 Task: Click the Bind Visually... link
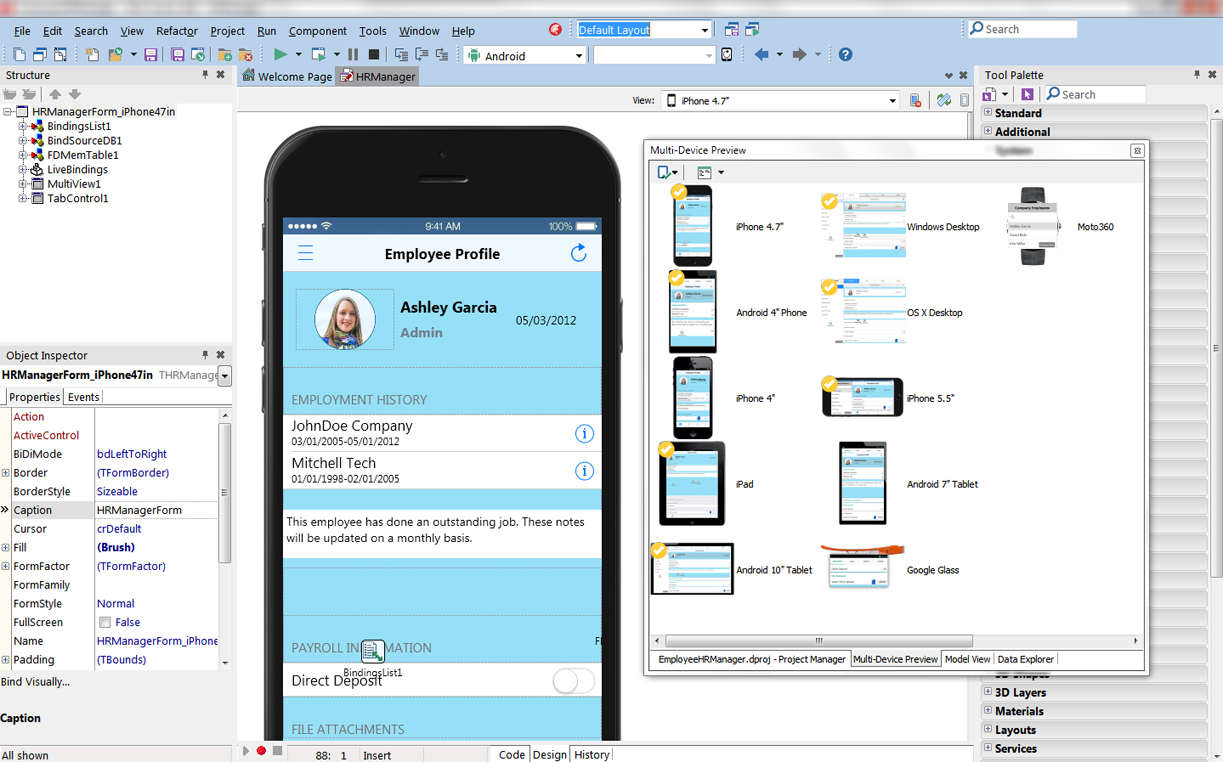click(x=36, y=682)
